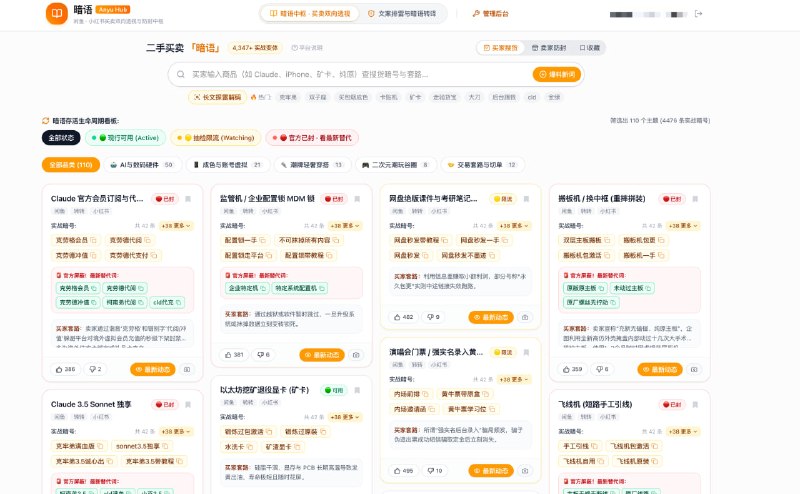Viewport: 800px width, 494px height.
Task: Copy 网盘秒发不墨迹 via its copy icon
Action: [x=492, y=255]
